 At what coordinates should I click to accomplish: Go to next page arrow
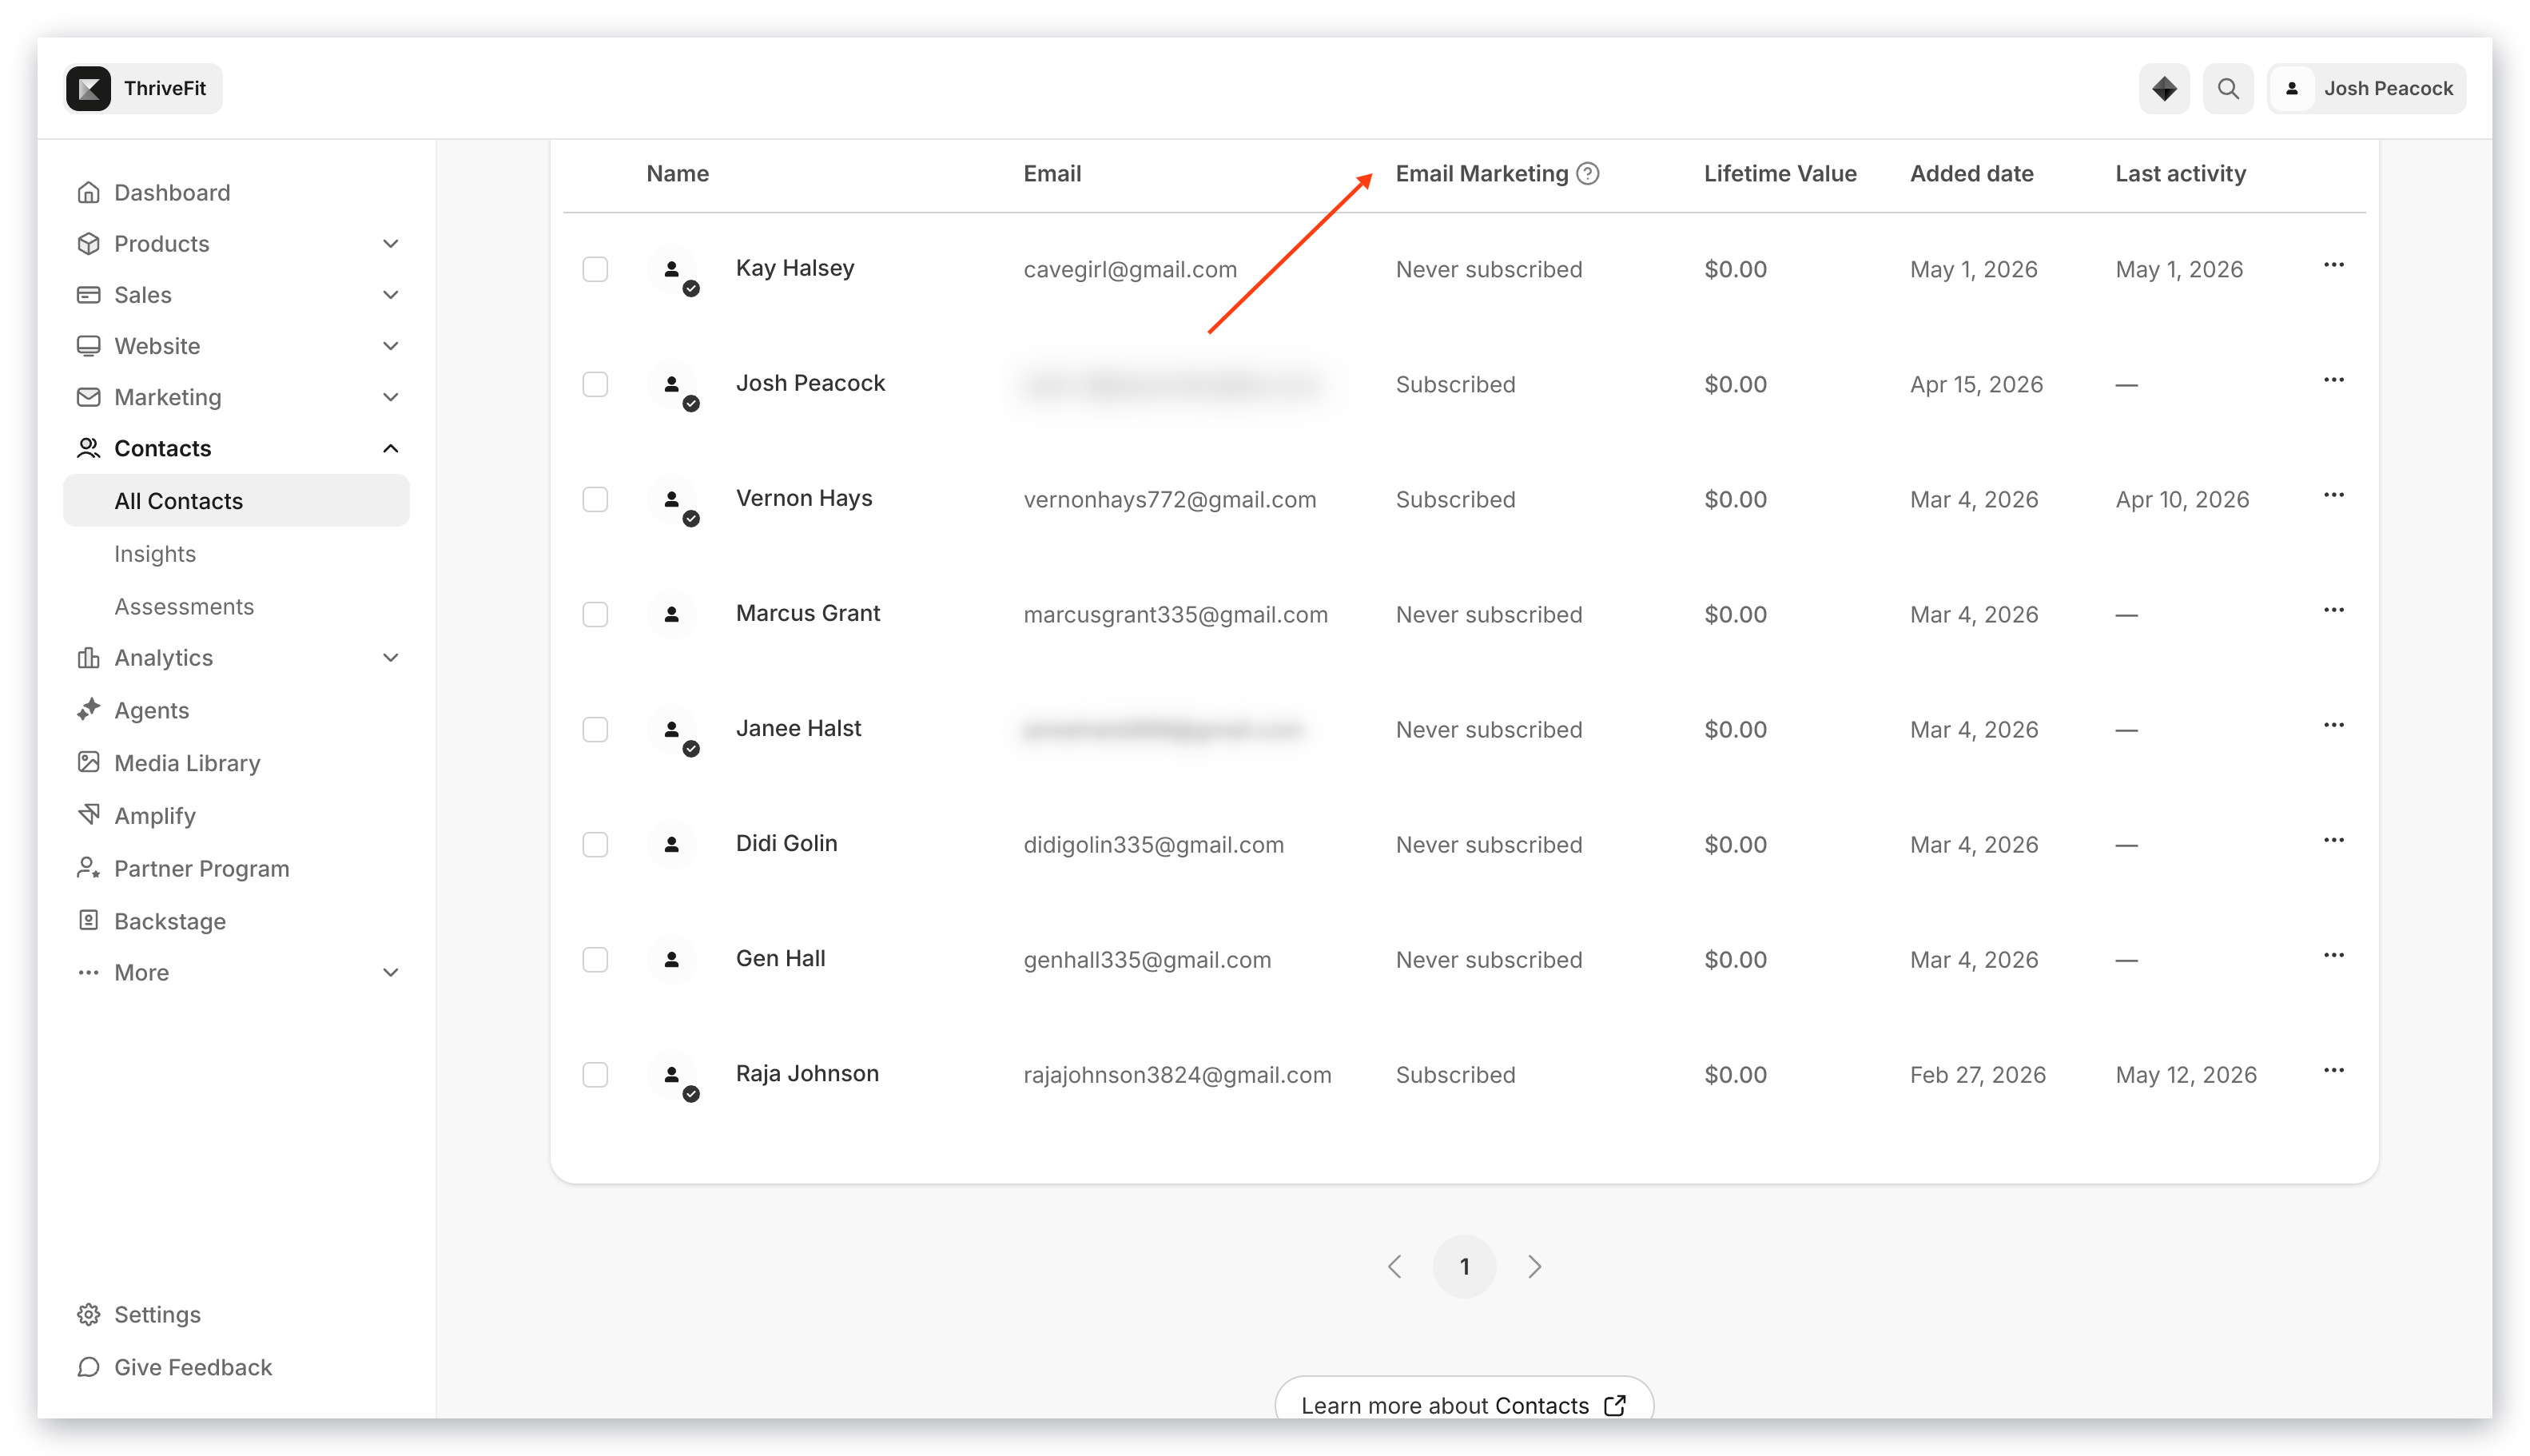point(1534,1266)
